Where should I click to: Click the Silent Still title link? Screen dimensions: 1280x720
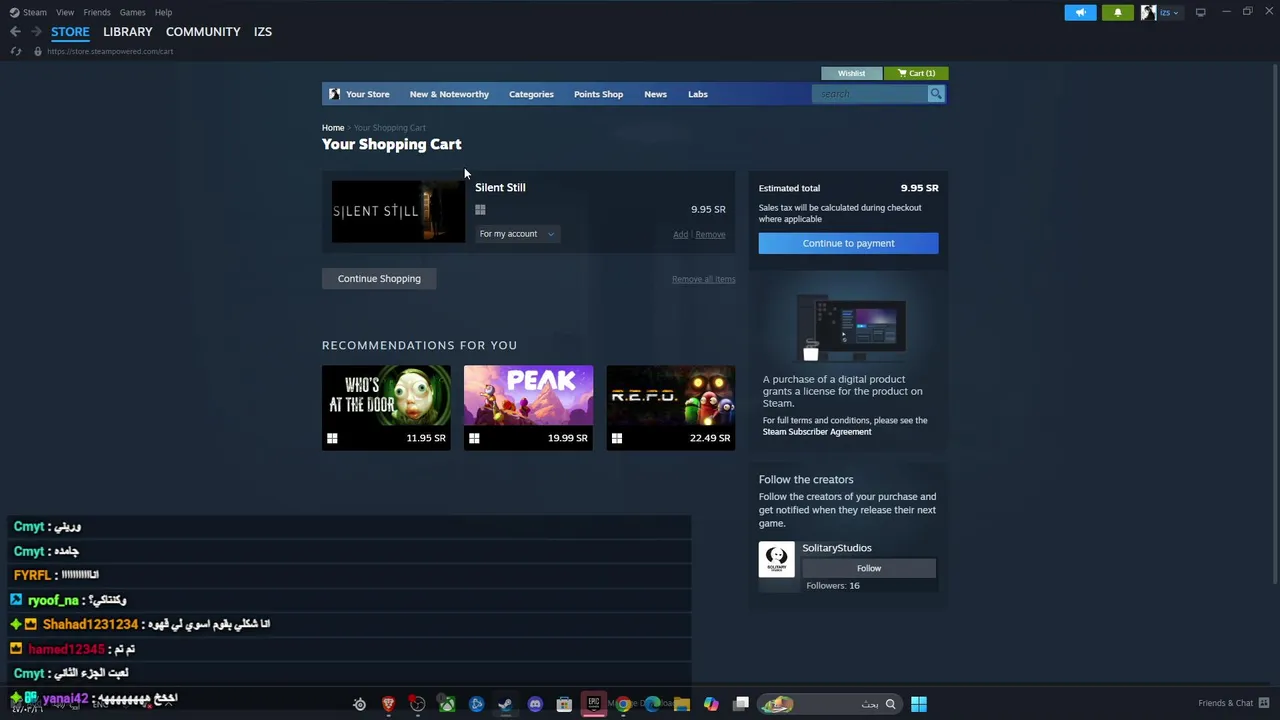500,187
